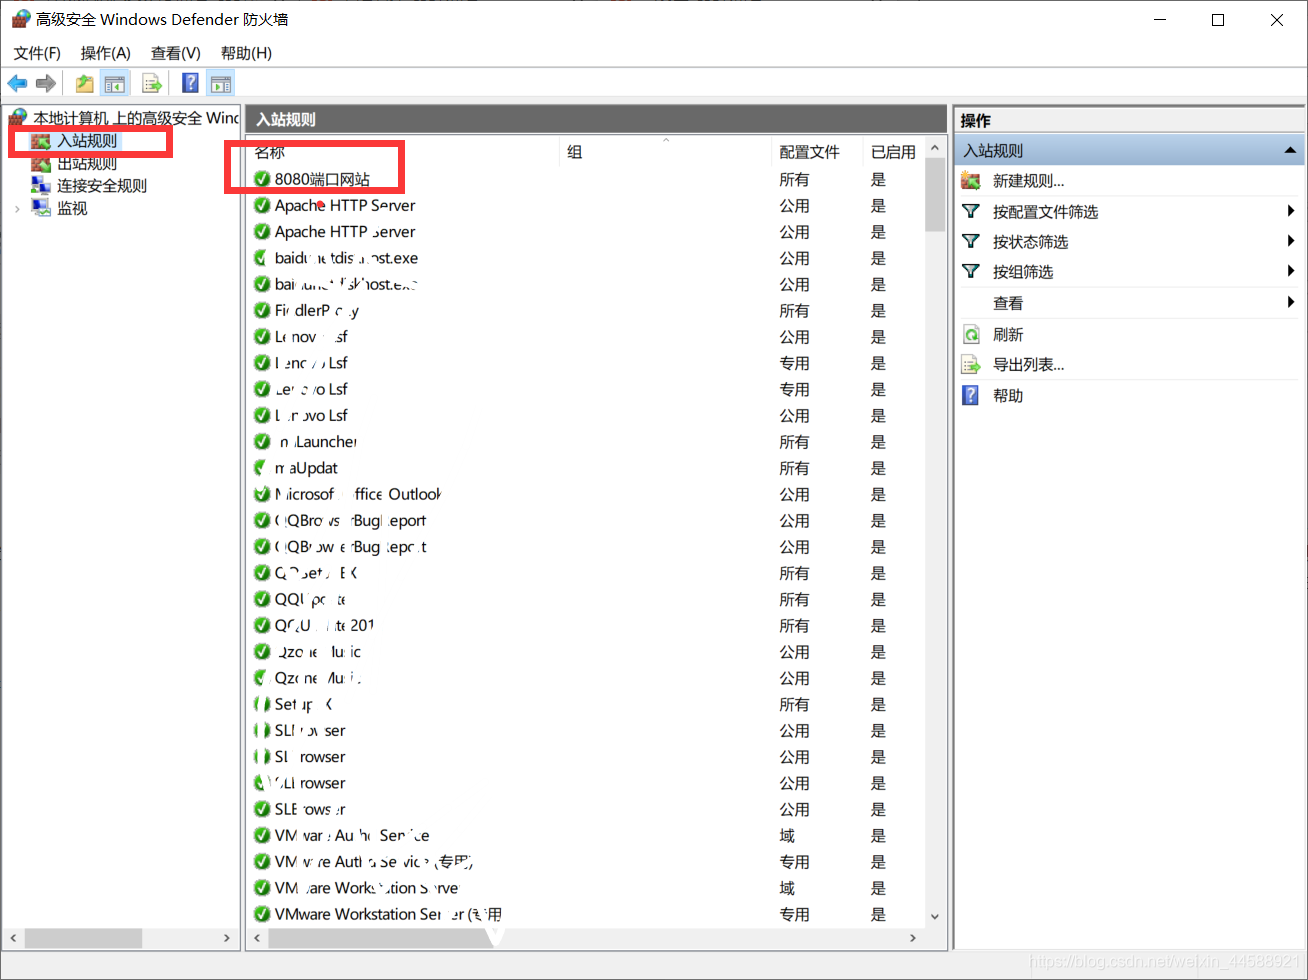The width and height of the screenshot is (1308, 980).
Task: Click 所有 in the 8080端口网站 row
Action: coord(794,179)
